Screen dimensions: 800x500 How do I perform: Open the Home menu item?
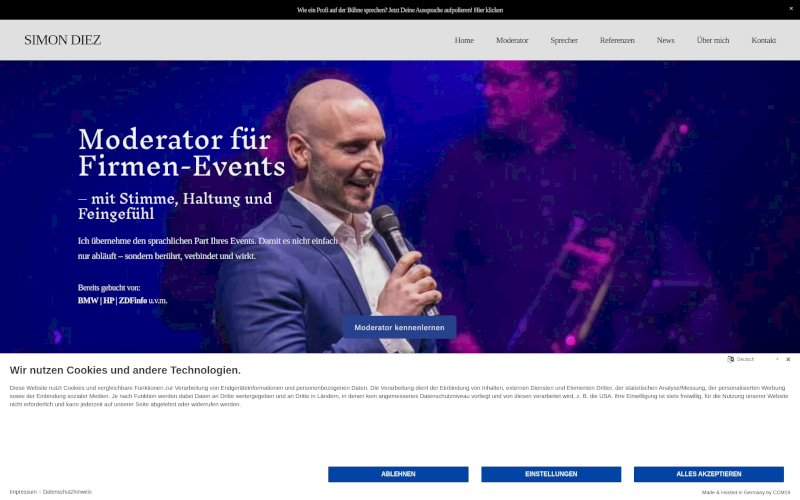tap(464, 40)
